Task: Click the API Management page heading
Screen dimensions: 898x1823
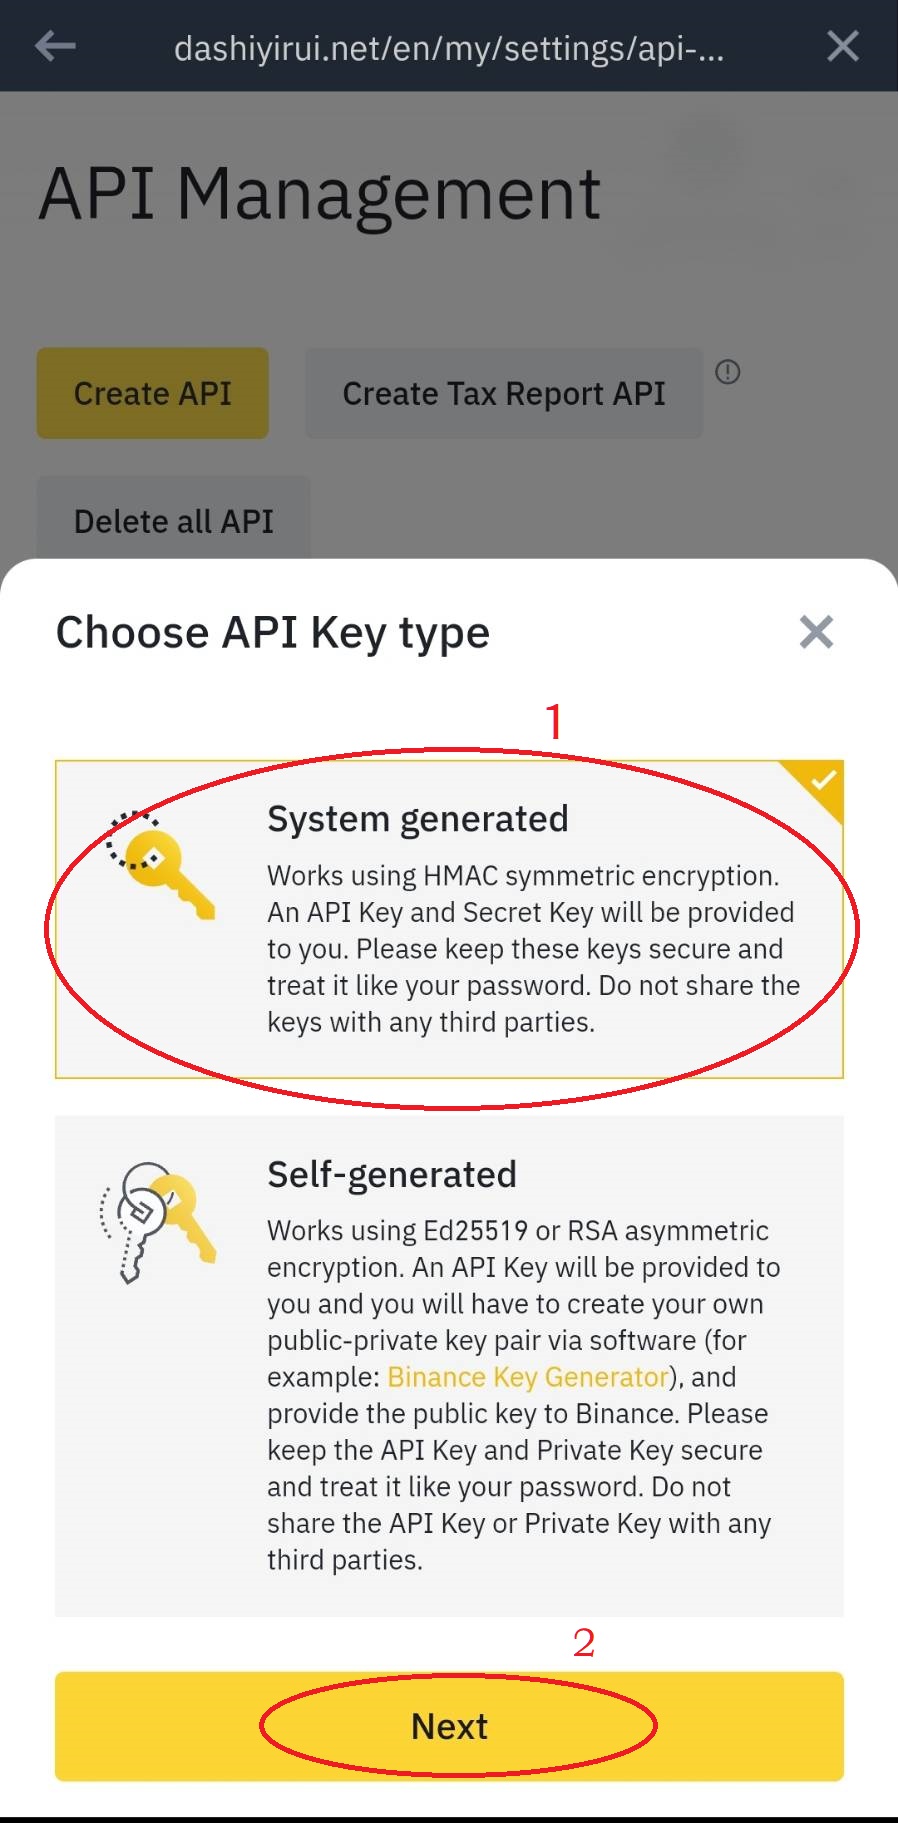Action: tap(320, 194)
